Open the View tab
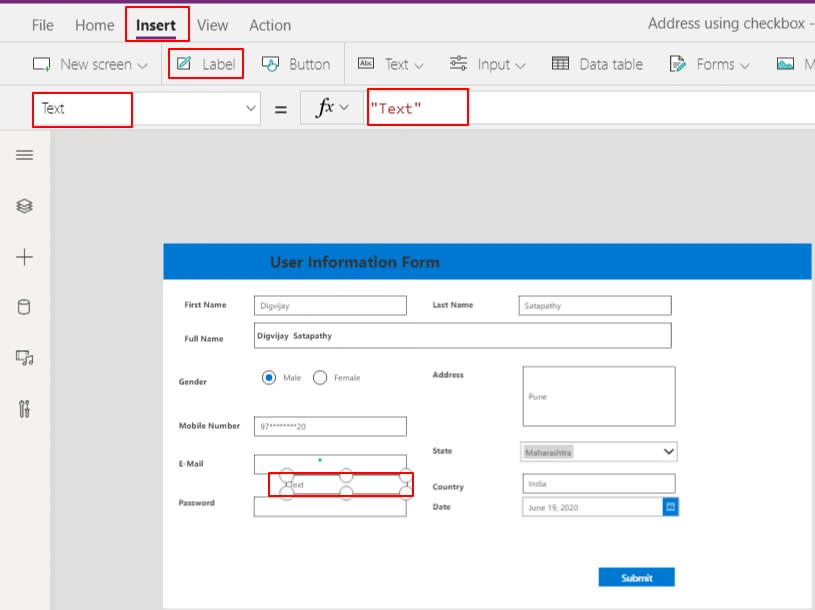815x610 pixels. [x=212, y=25]
